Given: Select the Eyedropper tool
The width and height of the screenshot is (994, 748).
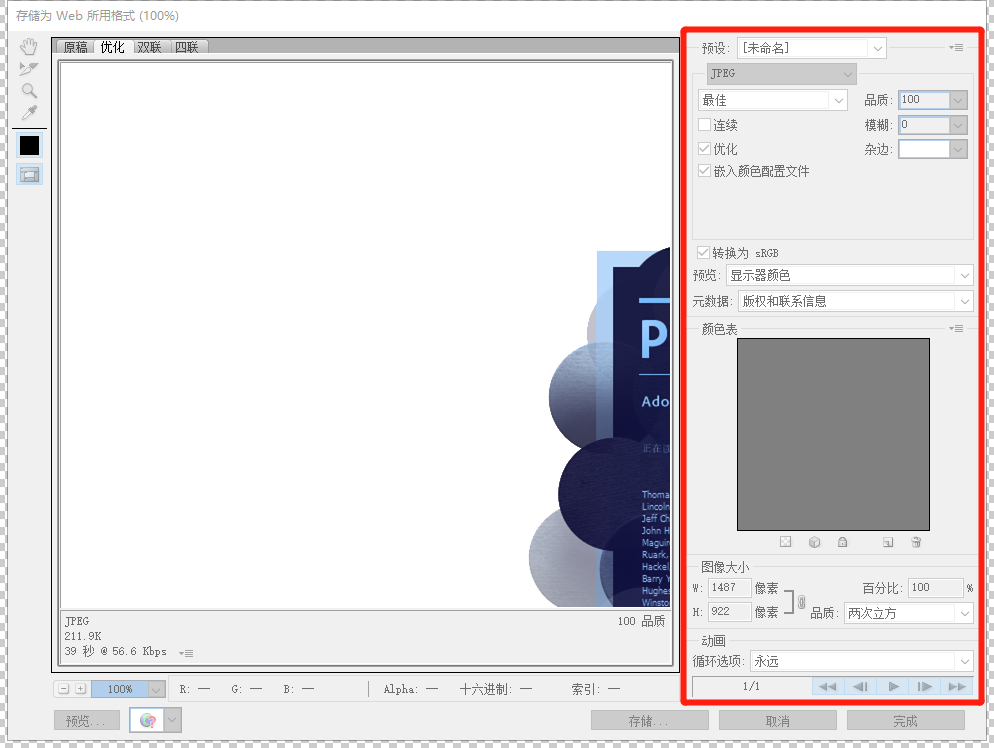Looking at the screenshot, I should 29,113.
